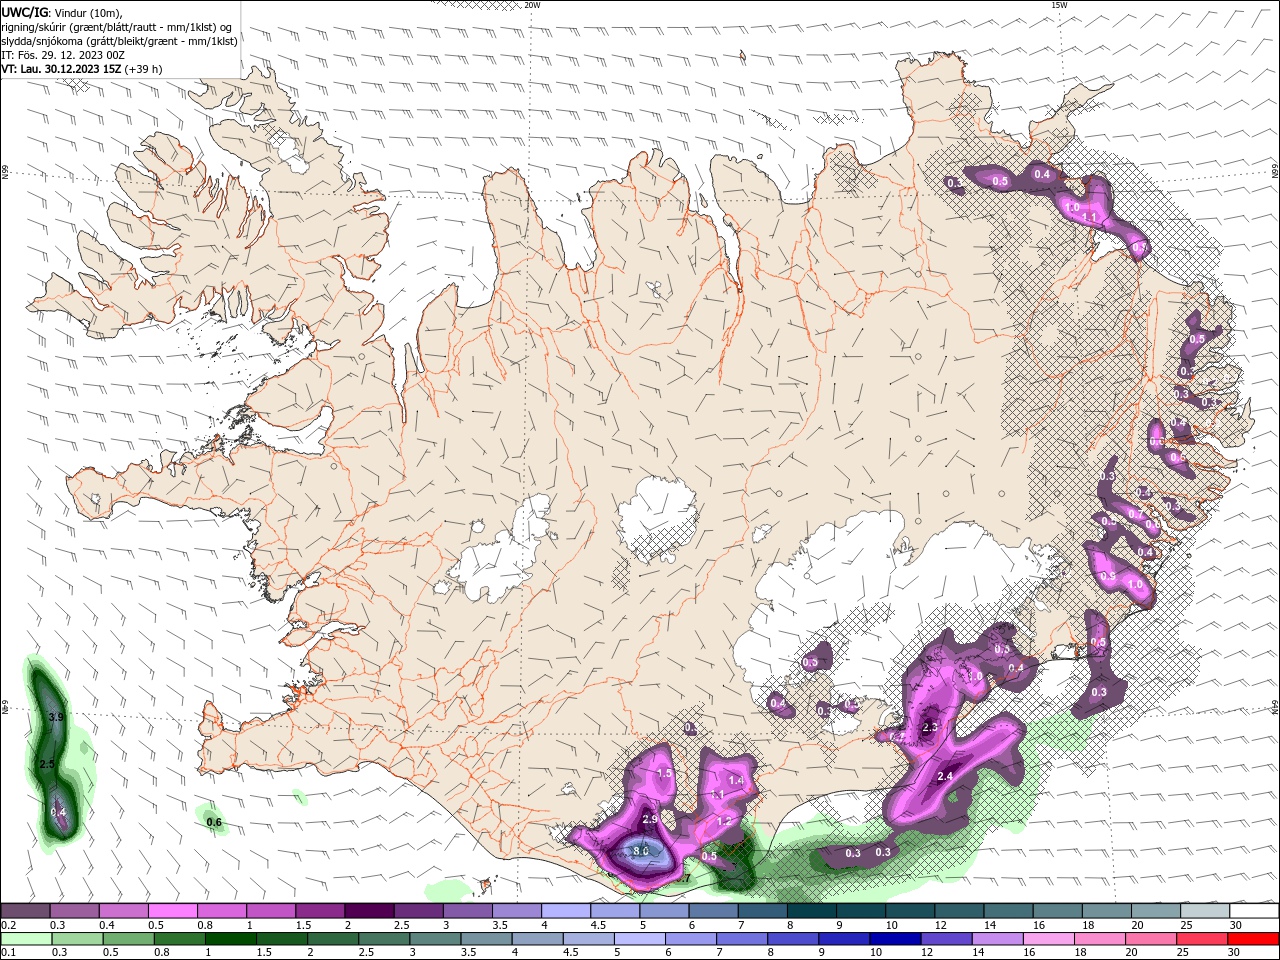
Task: Click the black 0.6 value over southwest sea
Action: (x=213, y=823)
